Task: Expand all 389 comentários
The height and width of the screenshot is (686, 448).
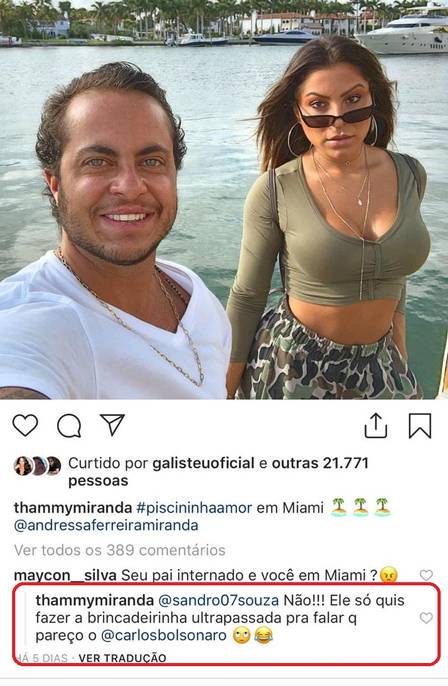Action: [x=119, y=550]
